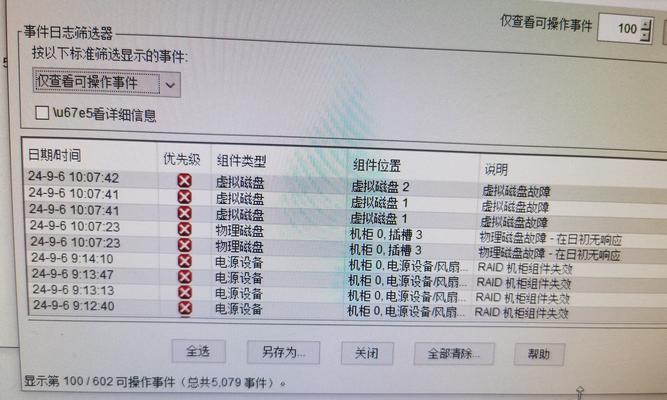This screenshot has width=667, height=400.
Task: Click the 关闭 button
Action: [367, 353]
